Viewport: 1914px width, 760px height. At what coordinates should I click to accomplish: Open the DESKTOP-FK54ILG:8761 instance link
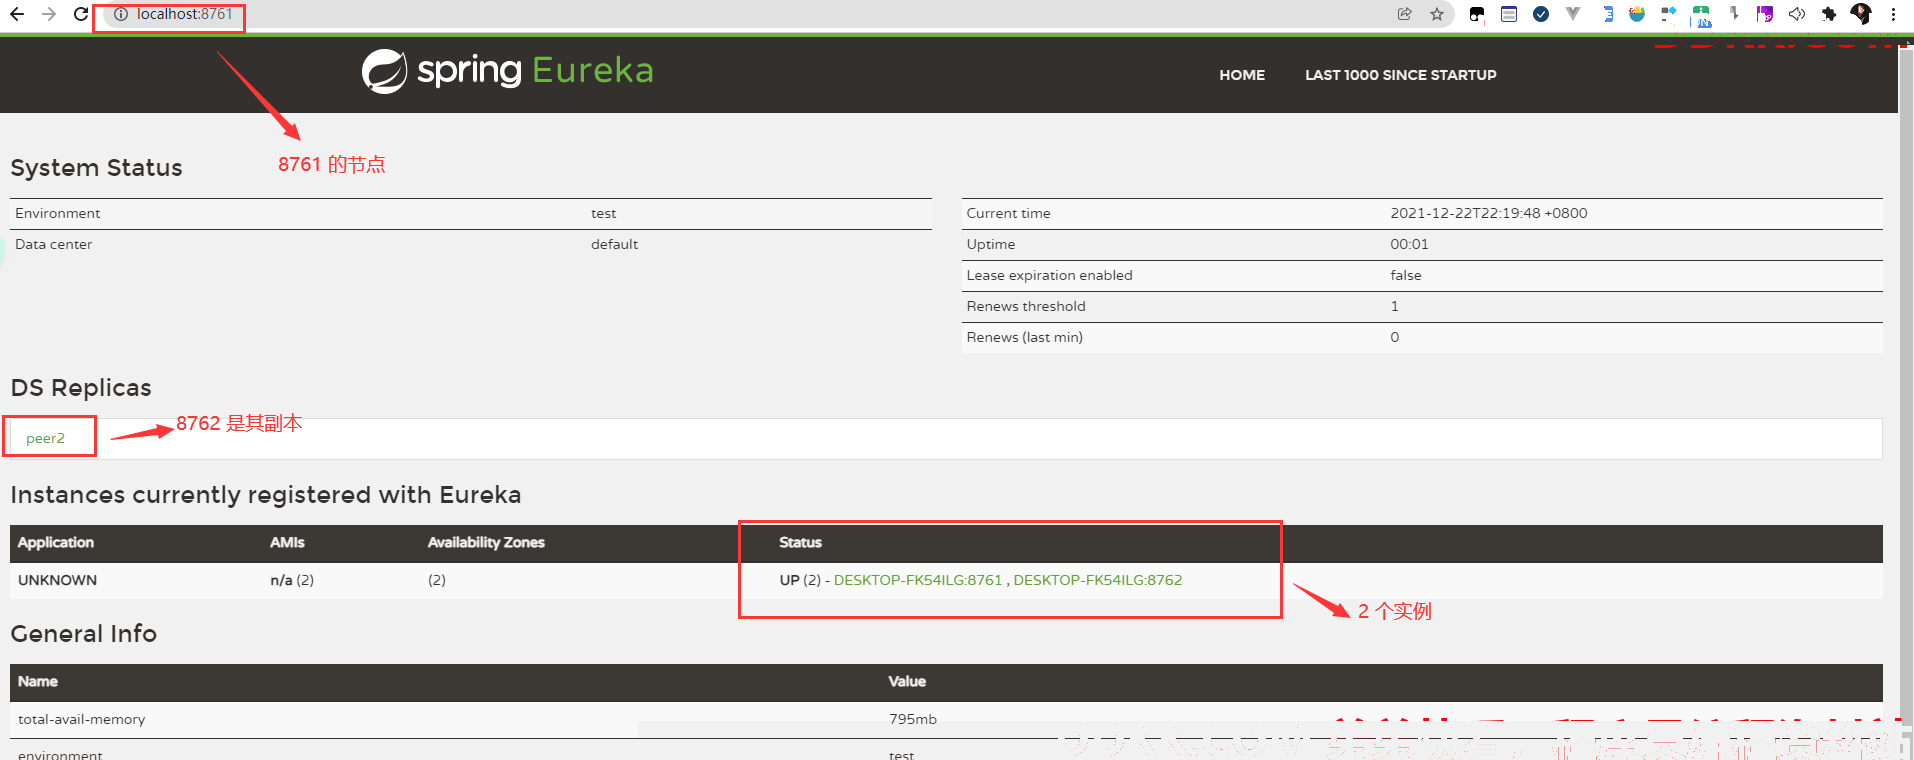coord(917,580)
